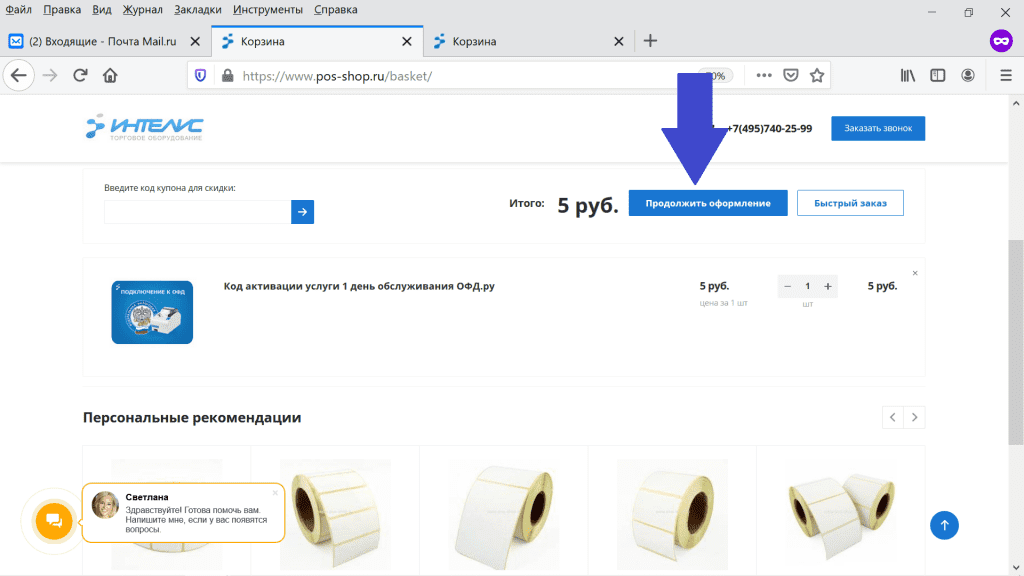1024x576 pixels.
Task: Open the Firefox hamburger menu
Action: 1005,75
